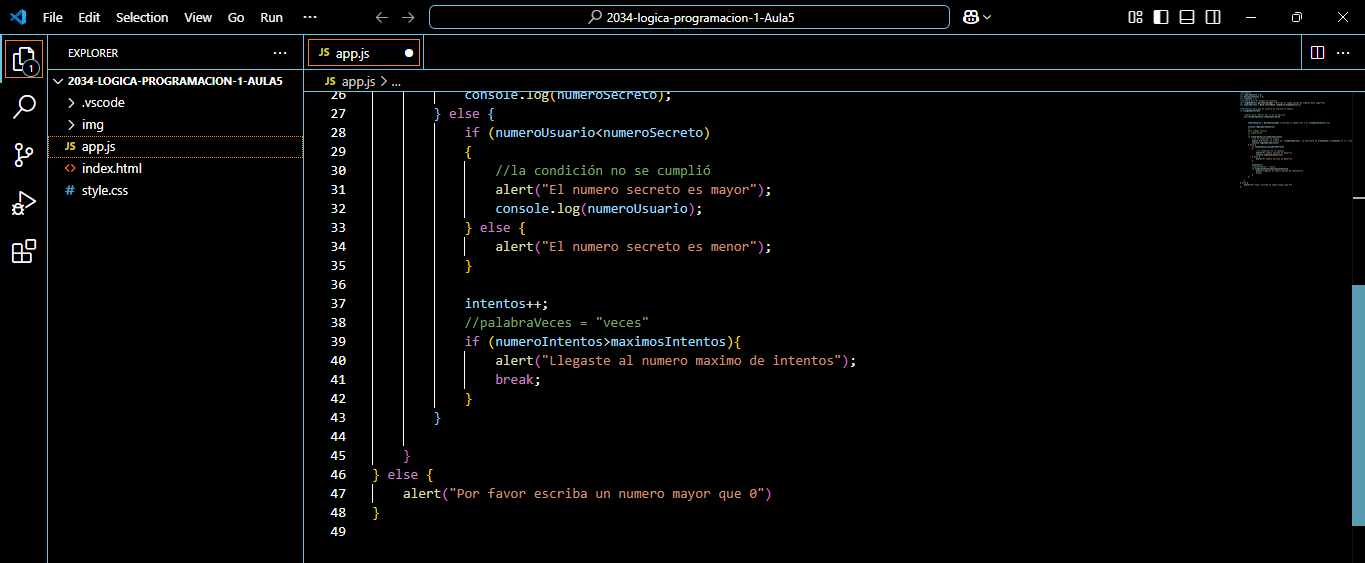1365x563 pixels.
Task: Open the Edit menu
Action: [x=89, y=17]
